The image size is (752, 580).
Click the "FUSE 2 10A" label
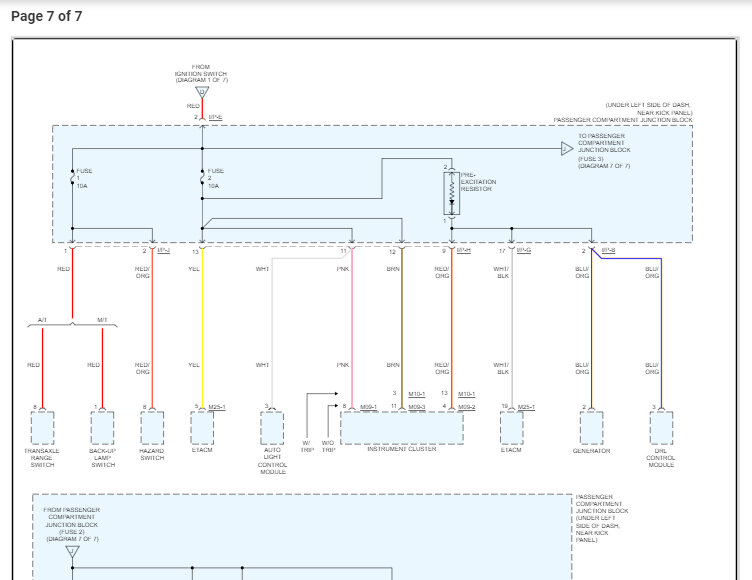(215, 178)
